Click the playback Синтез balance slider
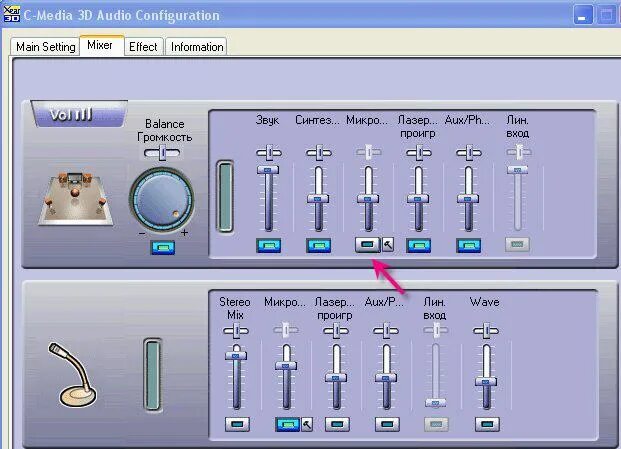The image size is (621, 449). point(319,152)
